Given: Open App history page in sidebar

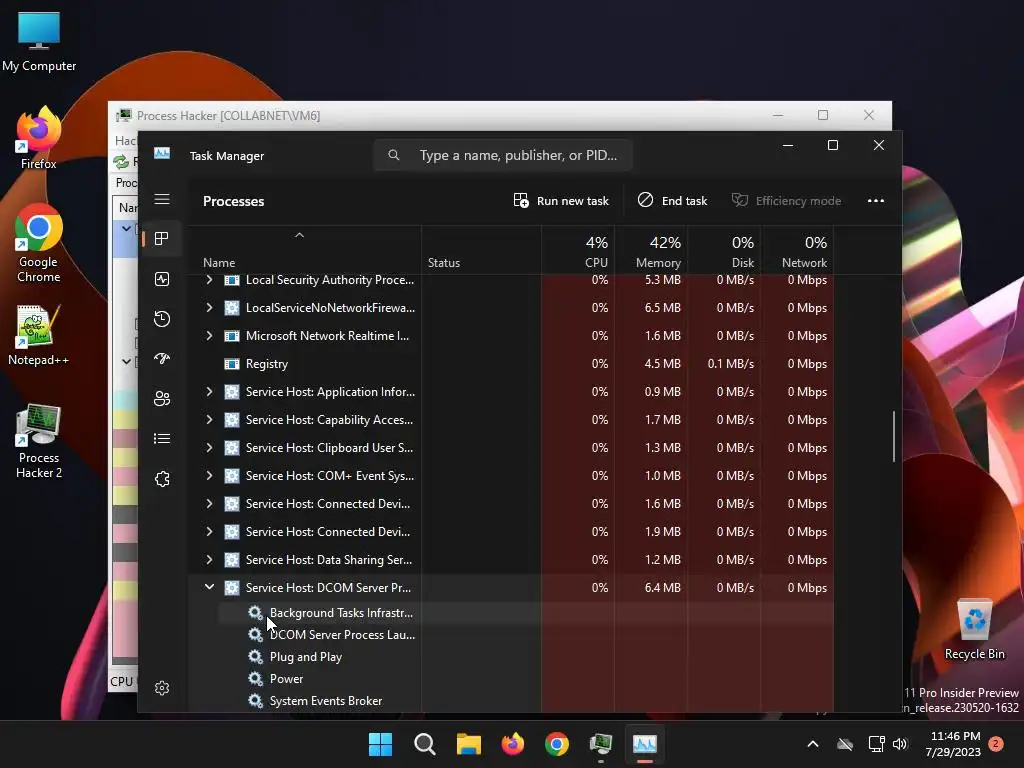Looking at the screenshot, I should [162, 319].
